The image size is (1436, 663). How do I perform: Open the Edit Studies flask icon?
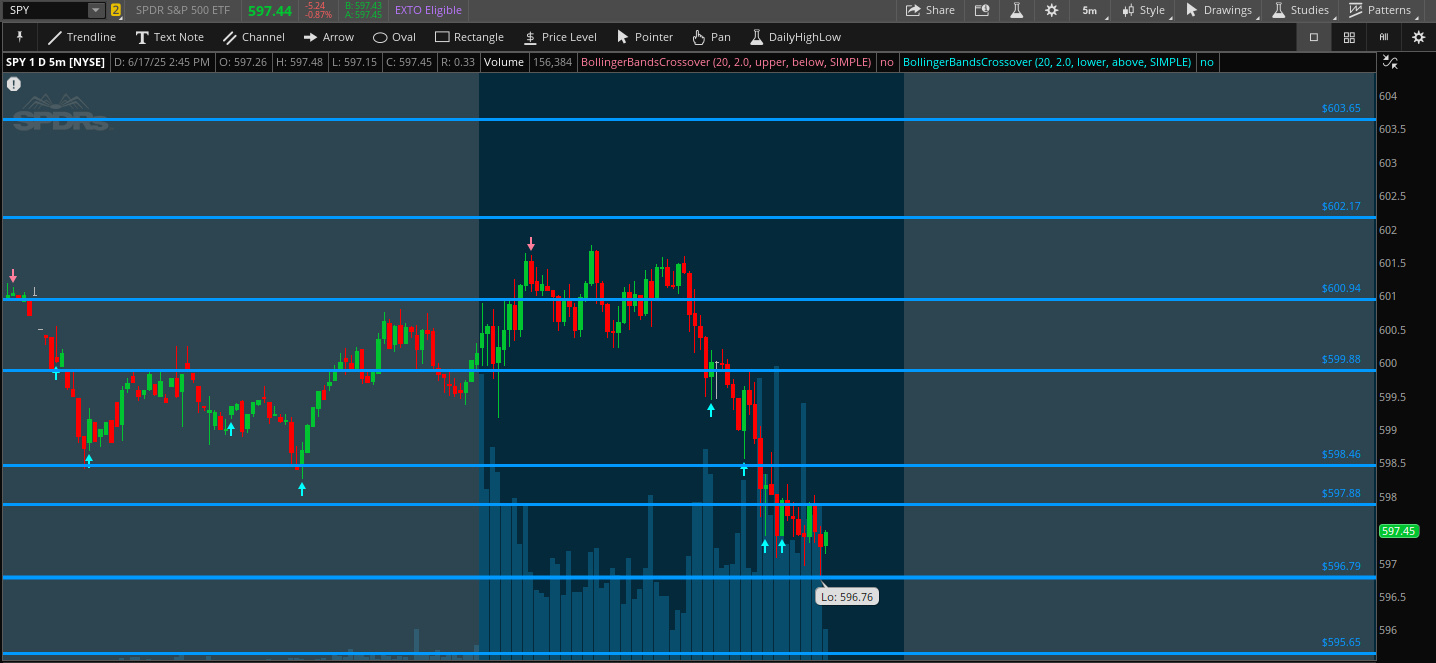coord(1017,10)
